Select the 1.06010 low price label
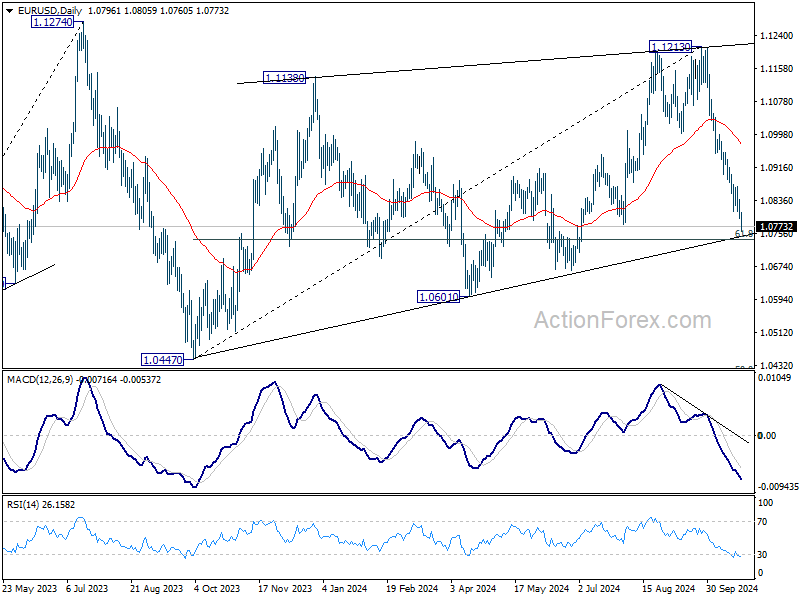 click(439, 296)
